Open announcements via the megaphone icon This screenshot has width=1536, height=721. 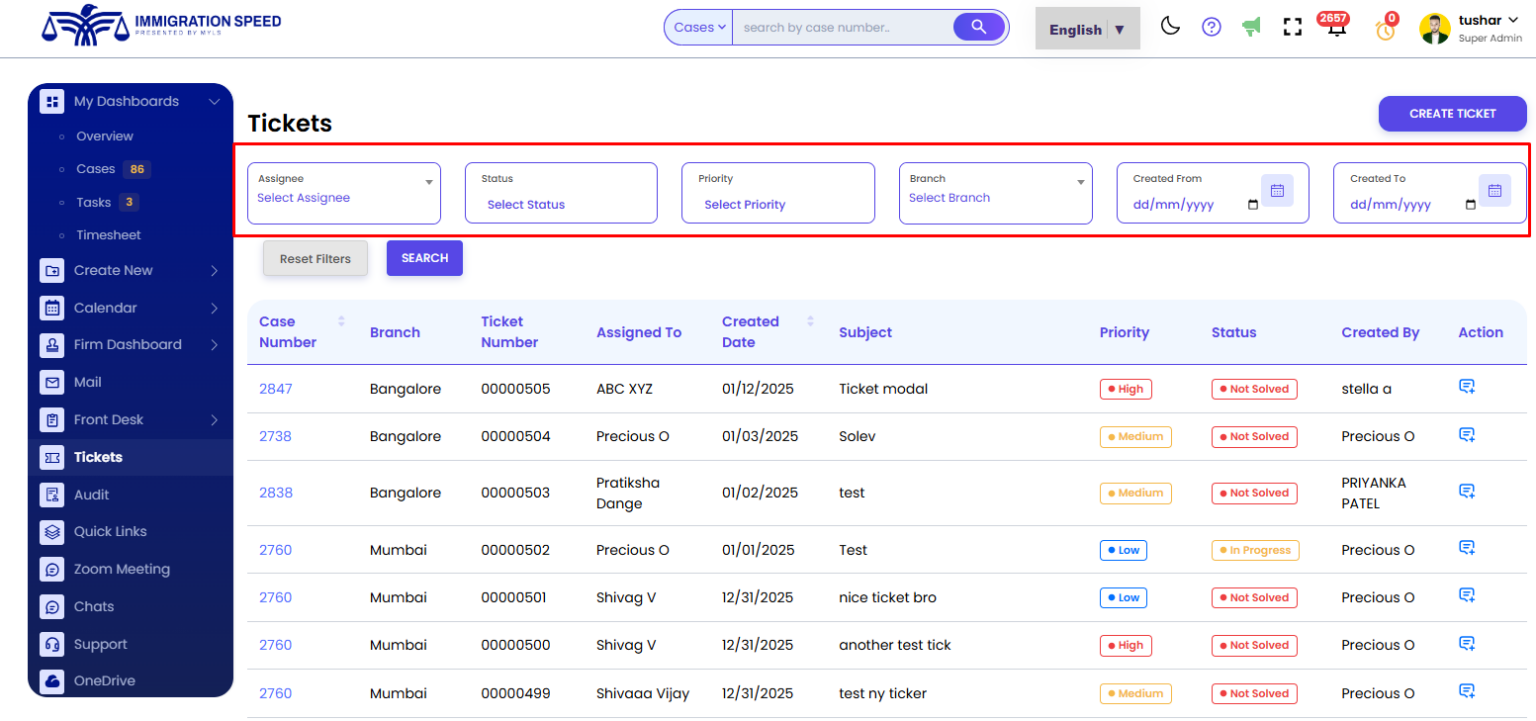click(x=1251, y=27)
